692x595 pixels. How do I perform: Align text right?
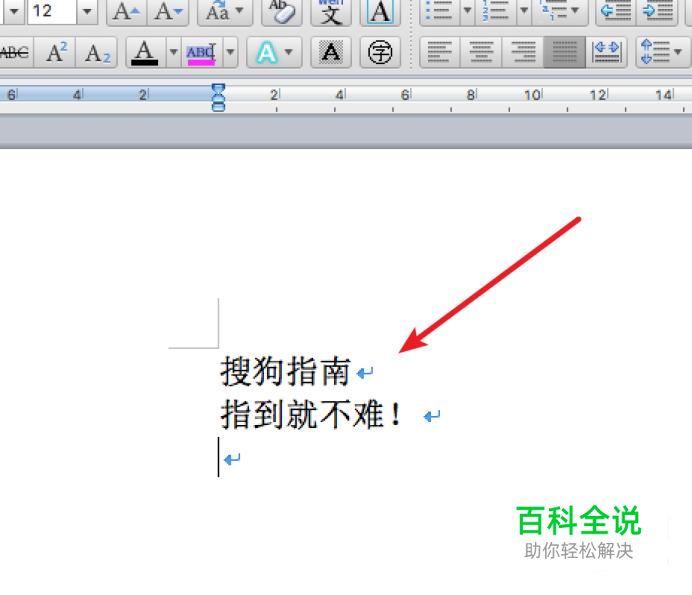(523, 52)
